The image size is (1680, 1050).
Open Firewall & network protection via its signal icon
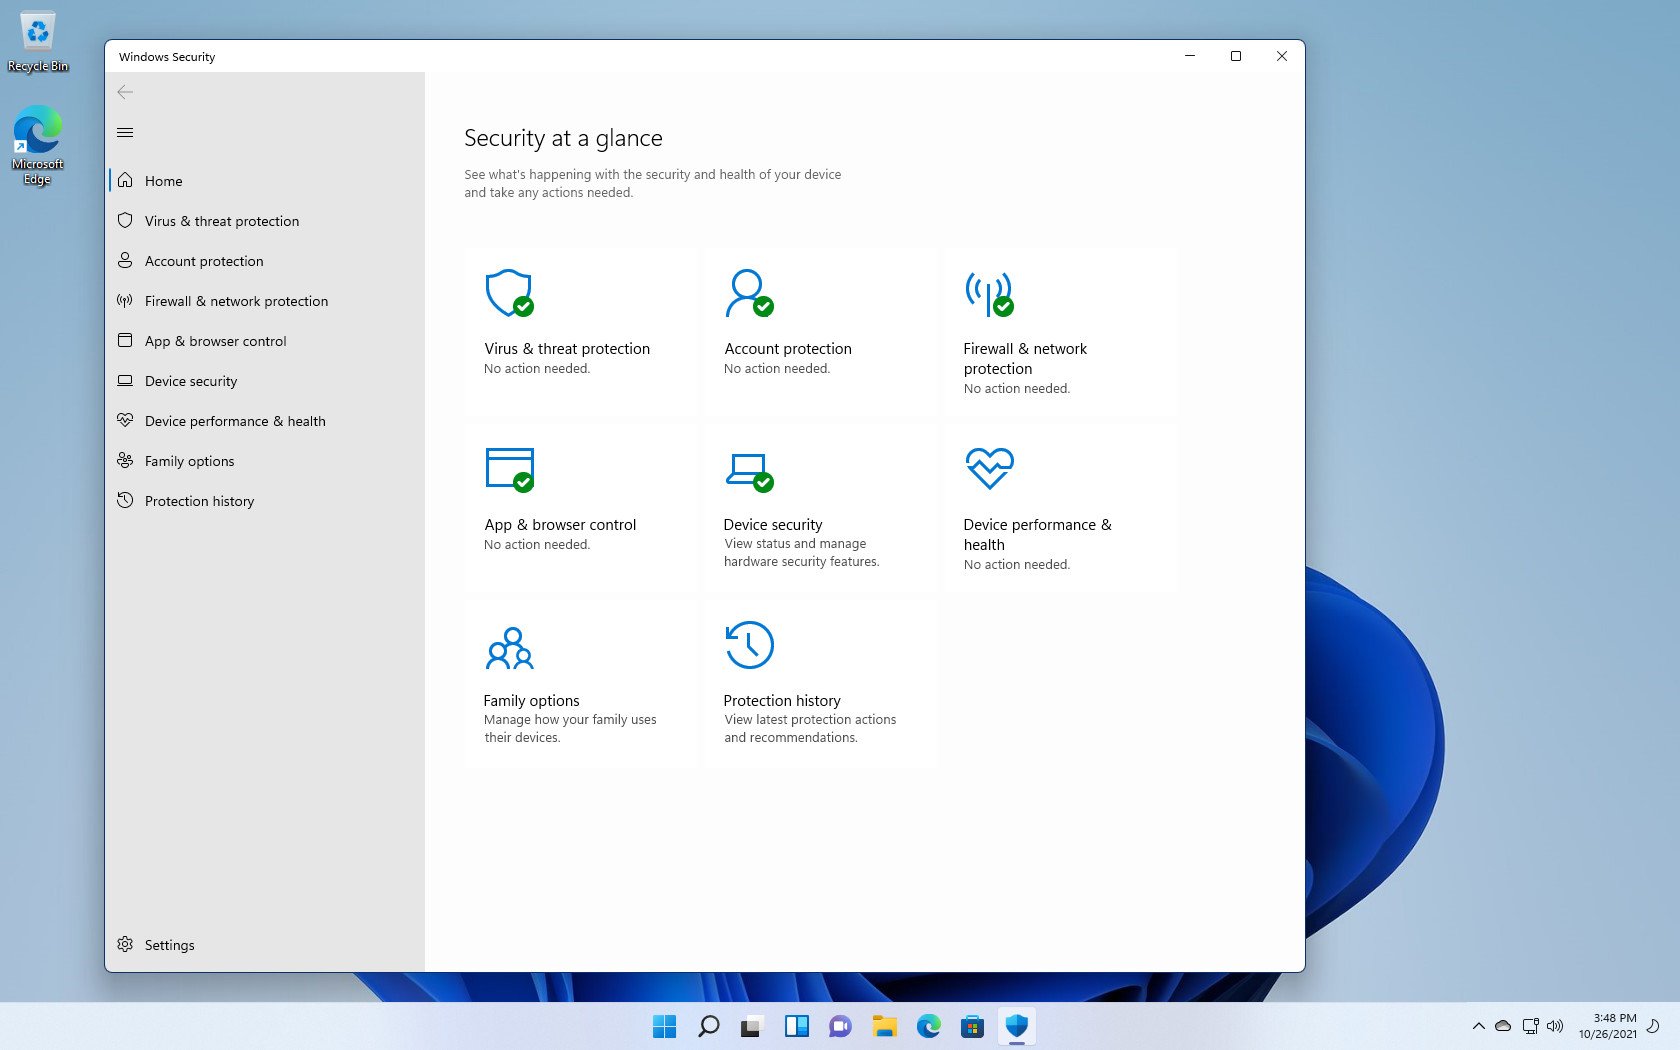click(990, 293)
